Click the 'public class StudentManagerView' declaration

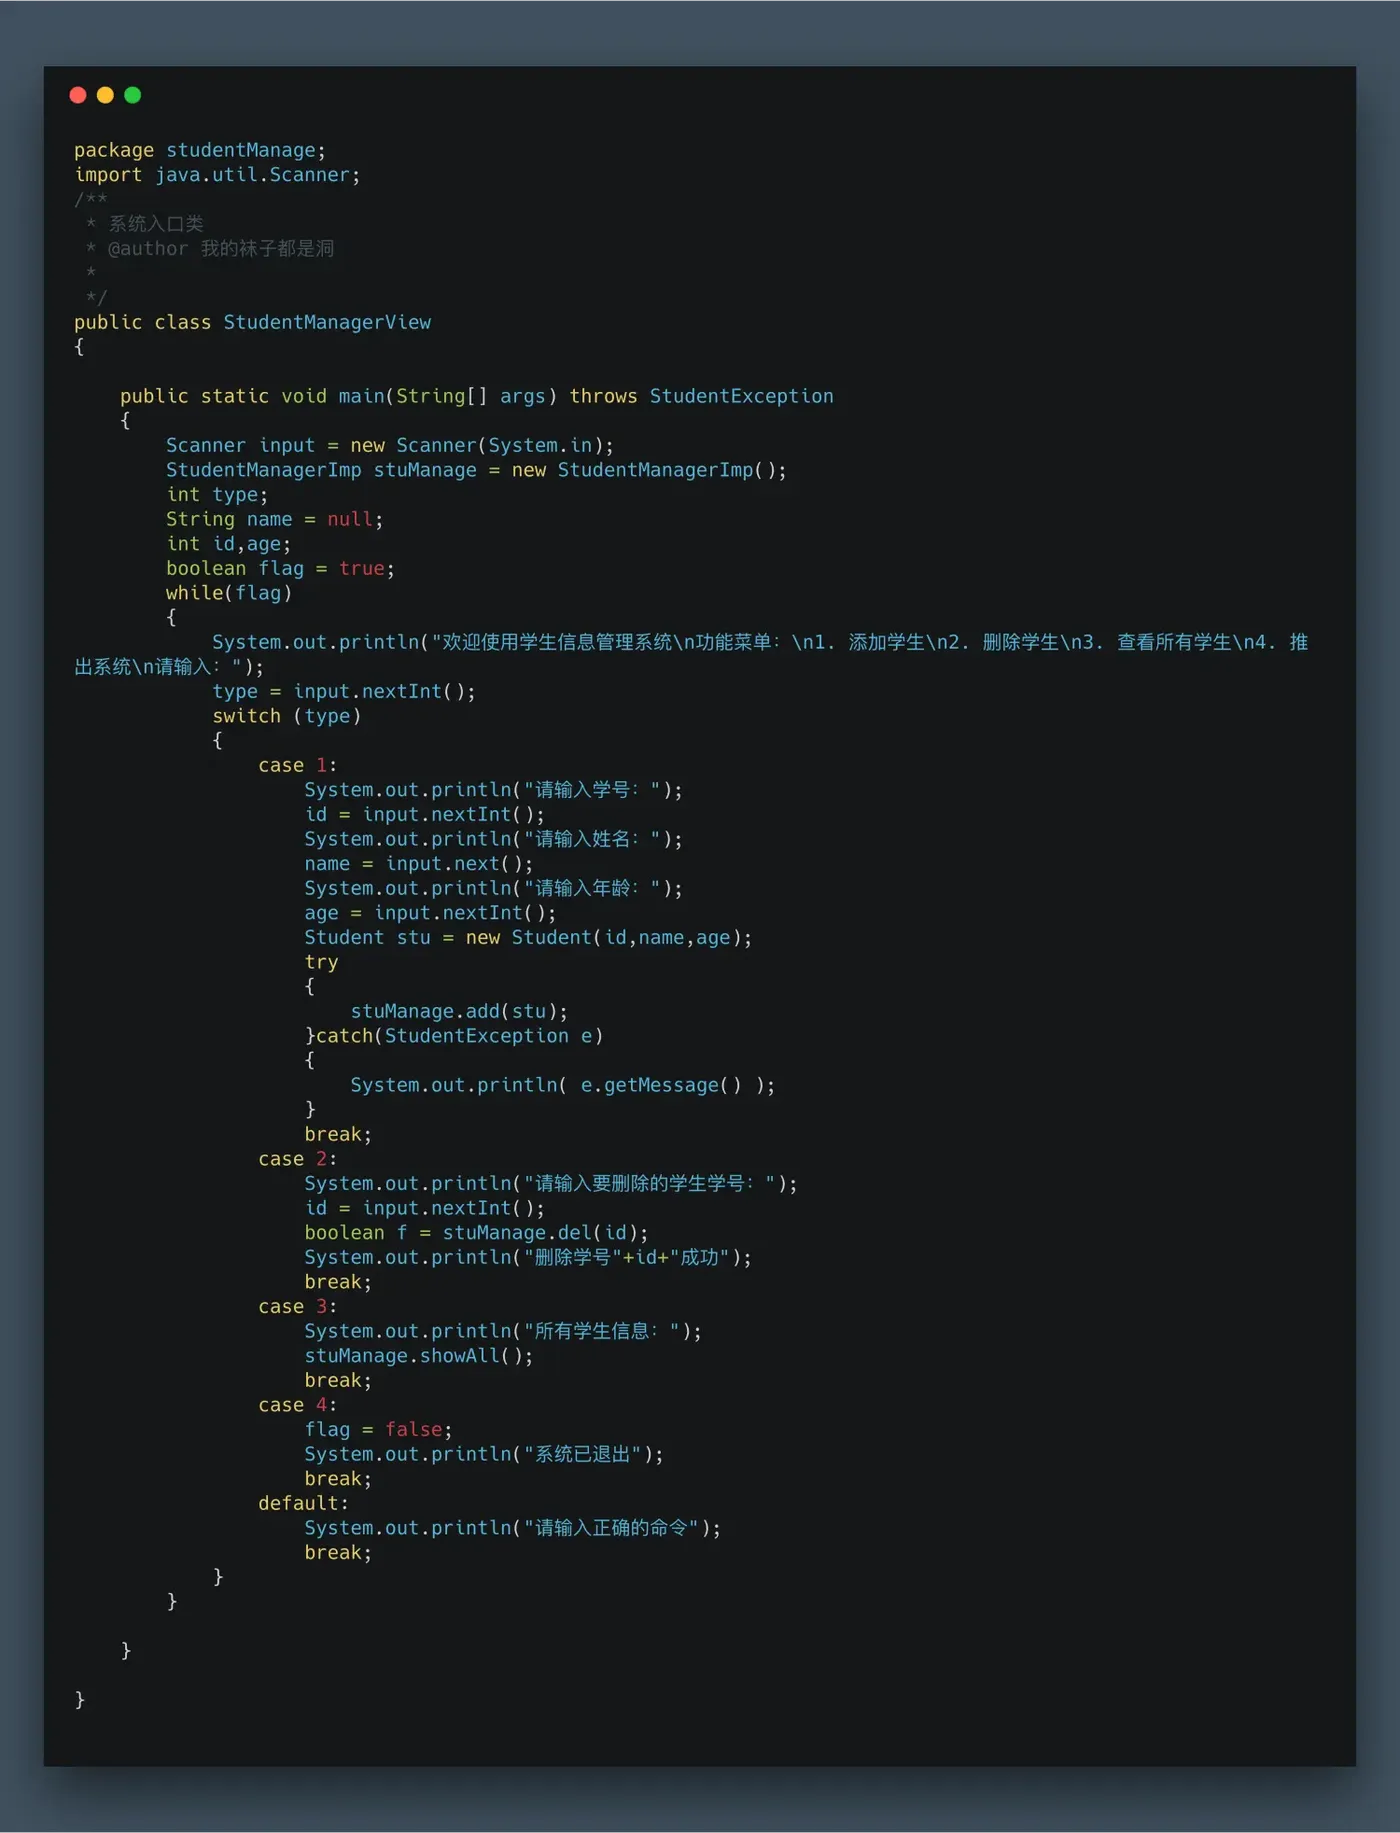coord(253,322)
